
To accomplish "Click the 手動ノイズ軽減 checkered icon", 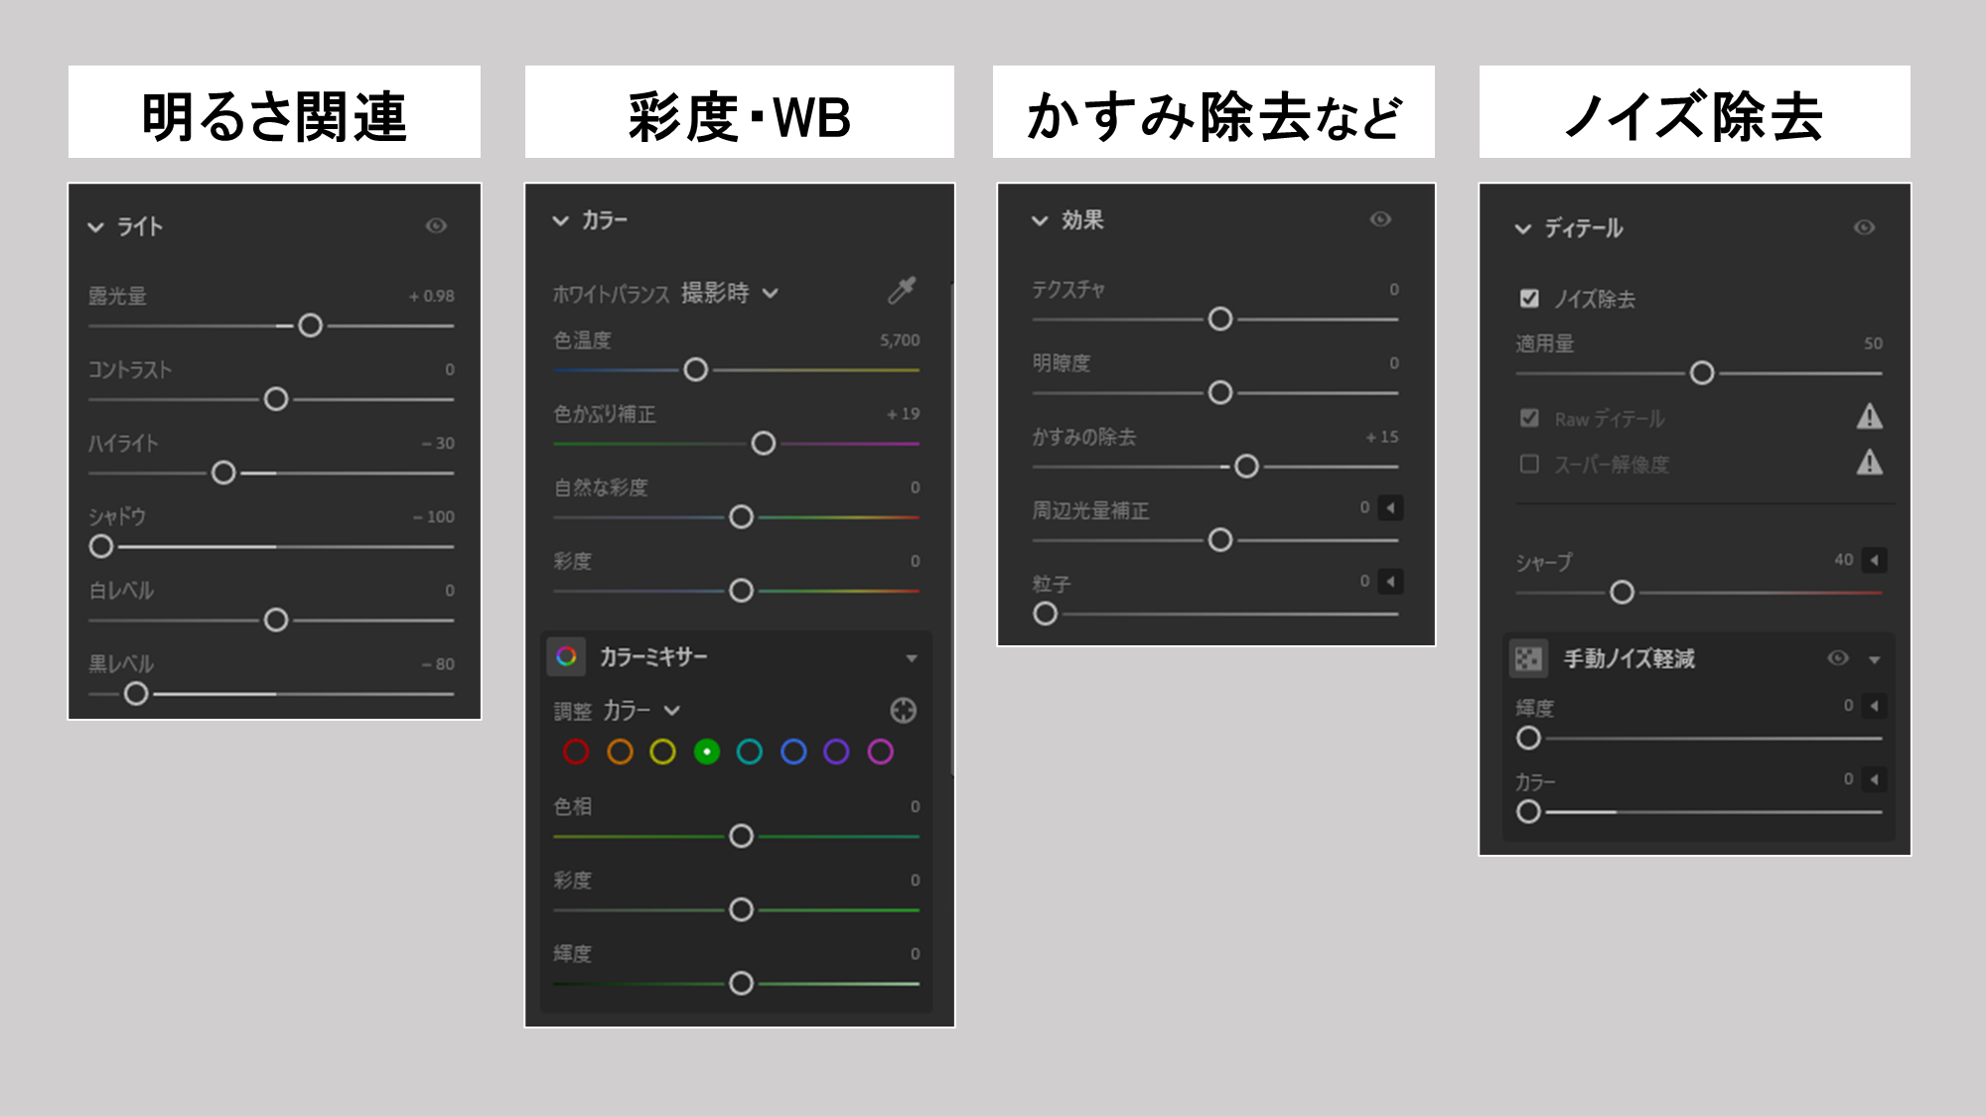I will 1528,658.
